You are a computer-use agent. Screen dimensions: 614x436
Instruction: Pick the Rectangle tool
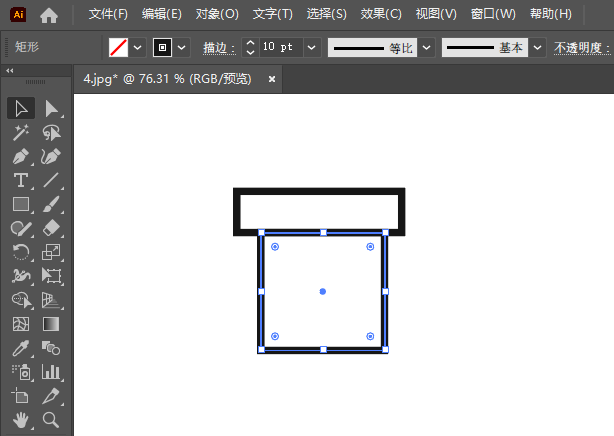tap(21, 204)
